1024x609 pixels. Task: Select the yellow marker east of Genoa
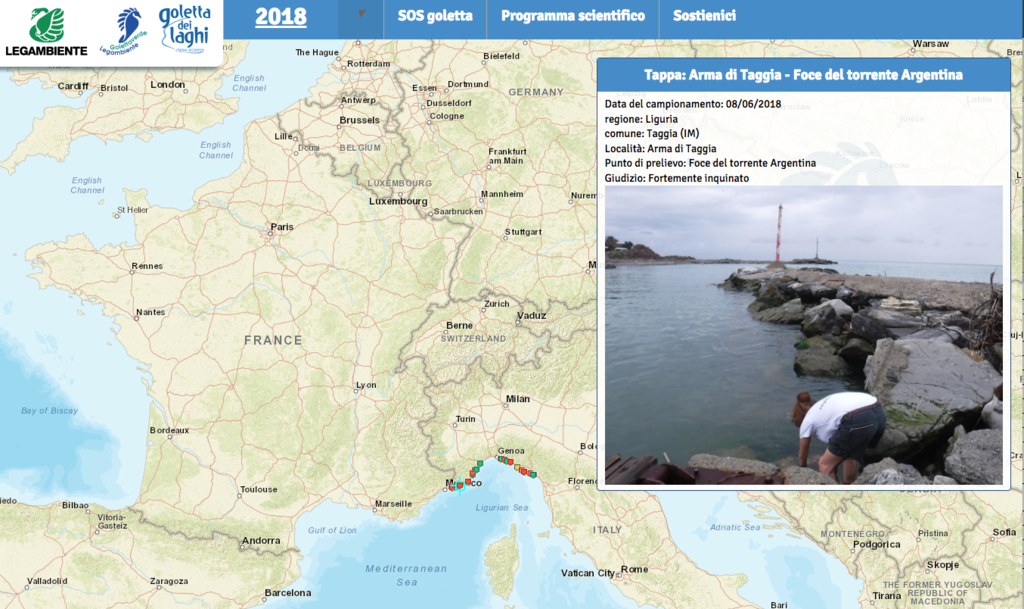pos(517,466)
